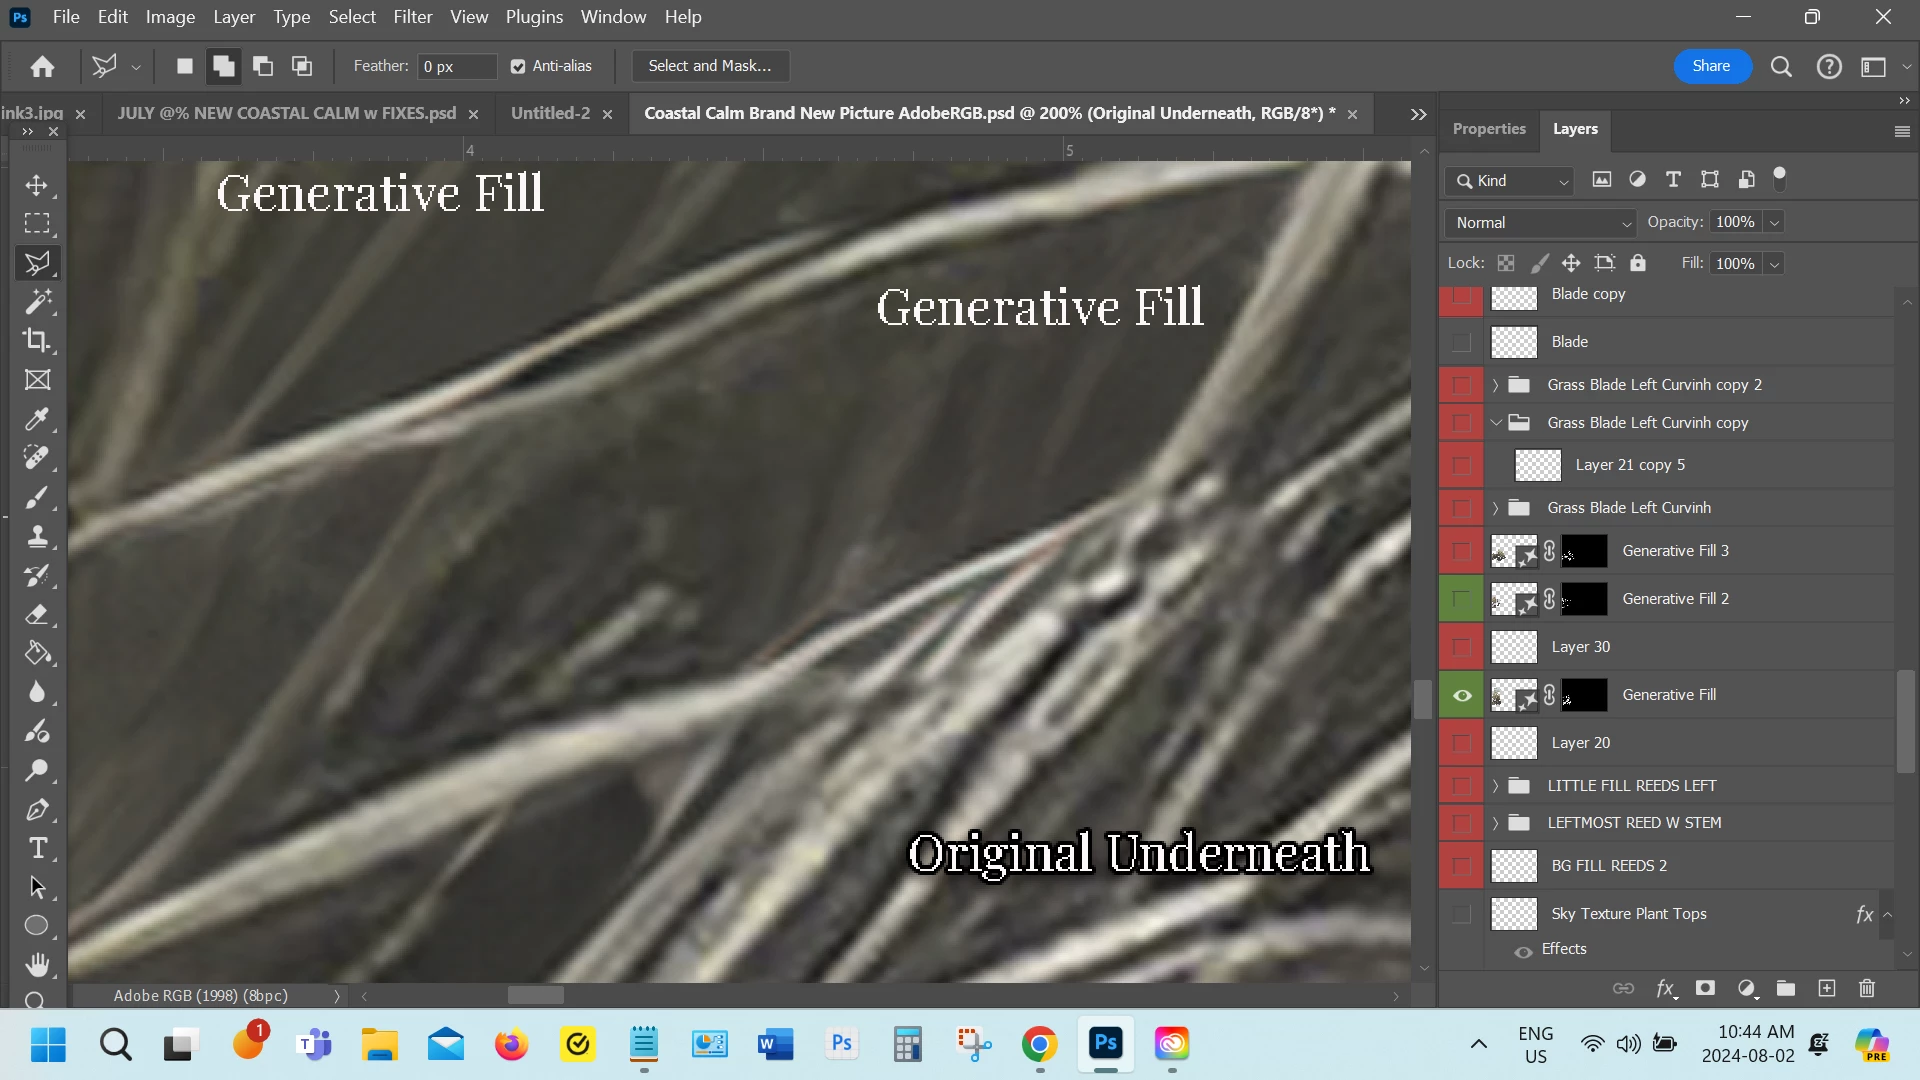Create a new layer via plus icon

coord(1826,989)
